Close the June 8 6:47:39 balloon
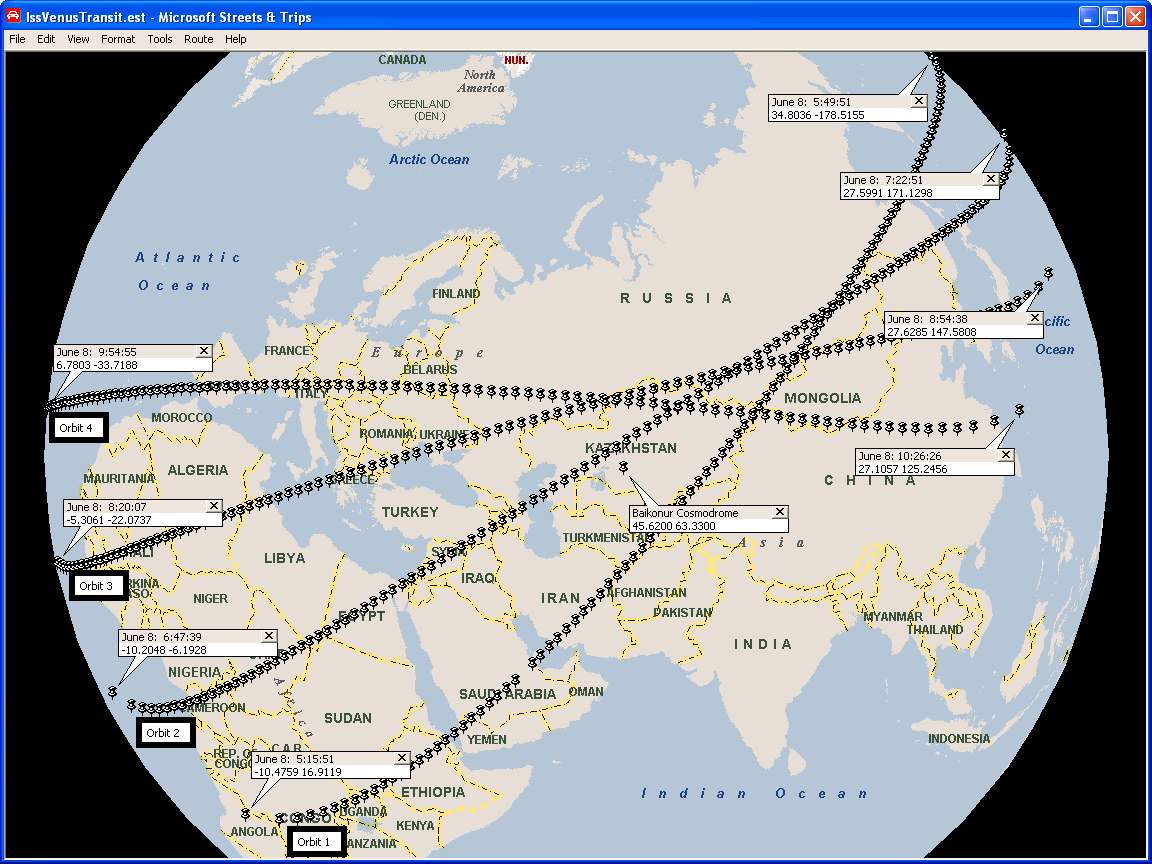Image resolution: width=1152 pixels, height=864 pixels. click(x=268, y=637)
